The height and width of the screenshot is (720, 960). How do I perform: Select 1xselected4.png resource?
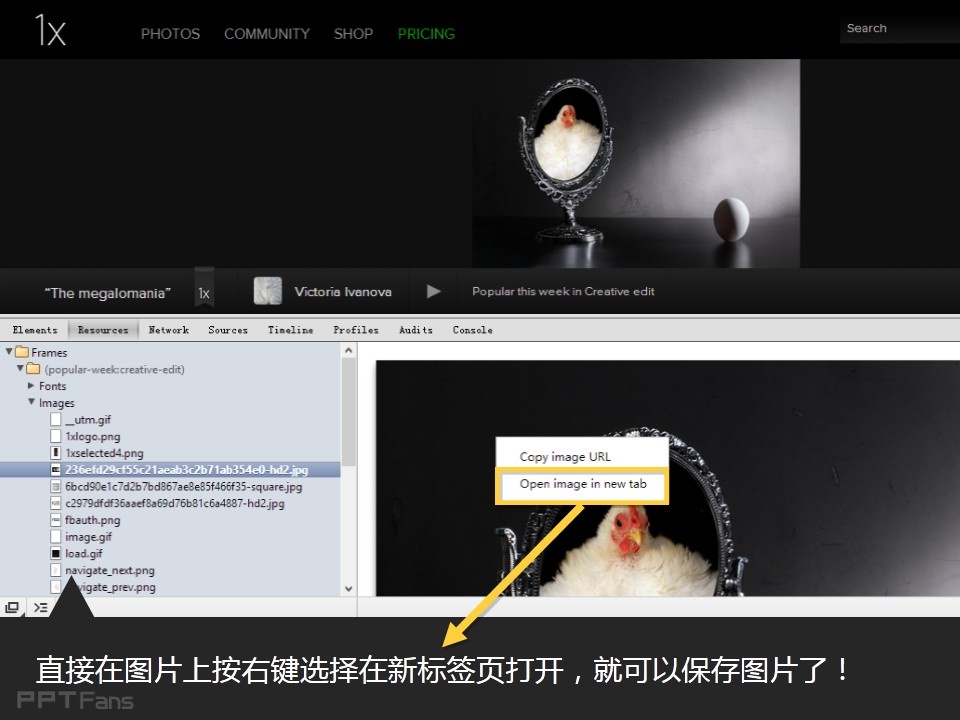(104, 453)
